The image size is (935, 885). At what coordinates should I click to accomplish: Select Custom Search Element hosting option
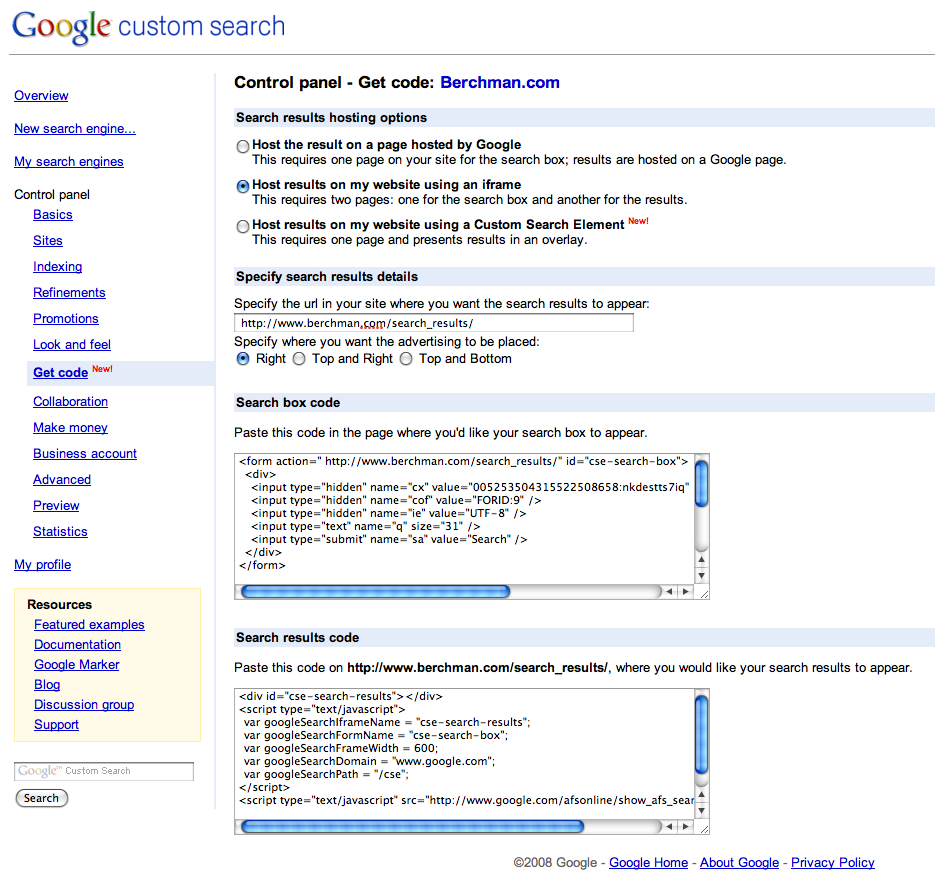[x=243, y=226]
